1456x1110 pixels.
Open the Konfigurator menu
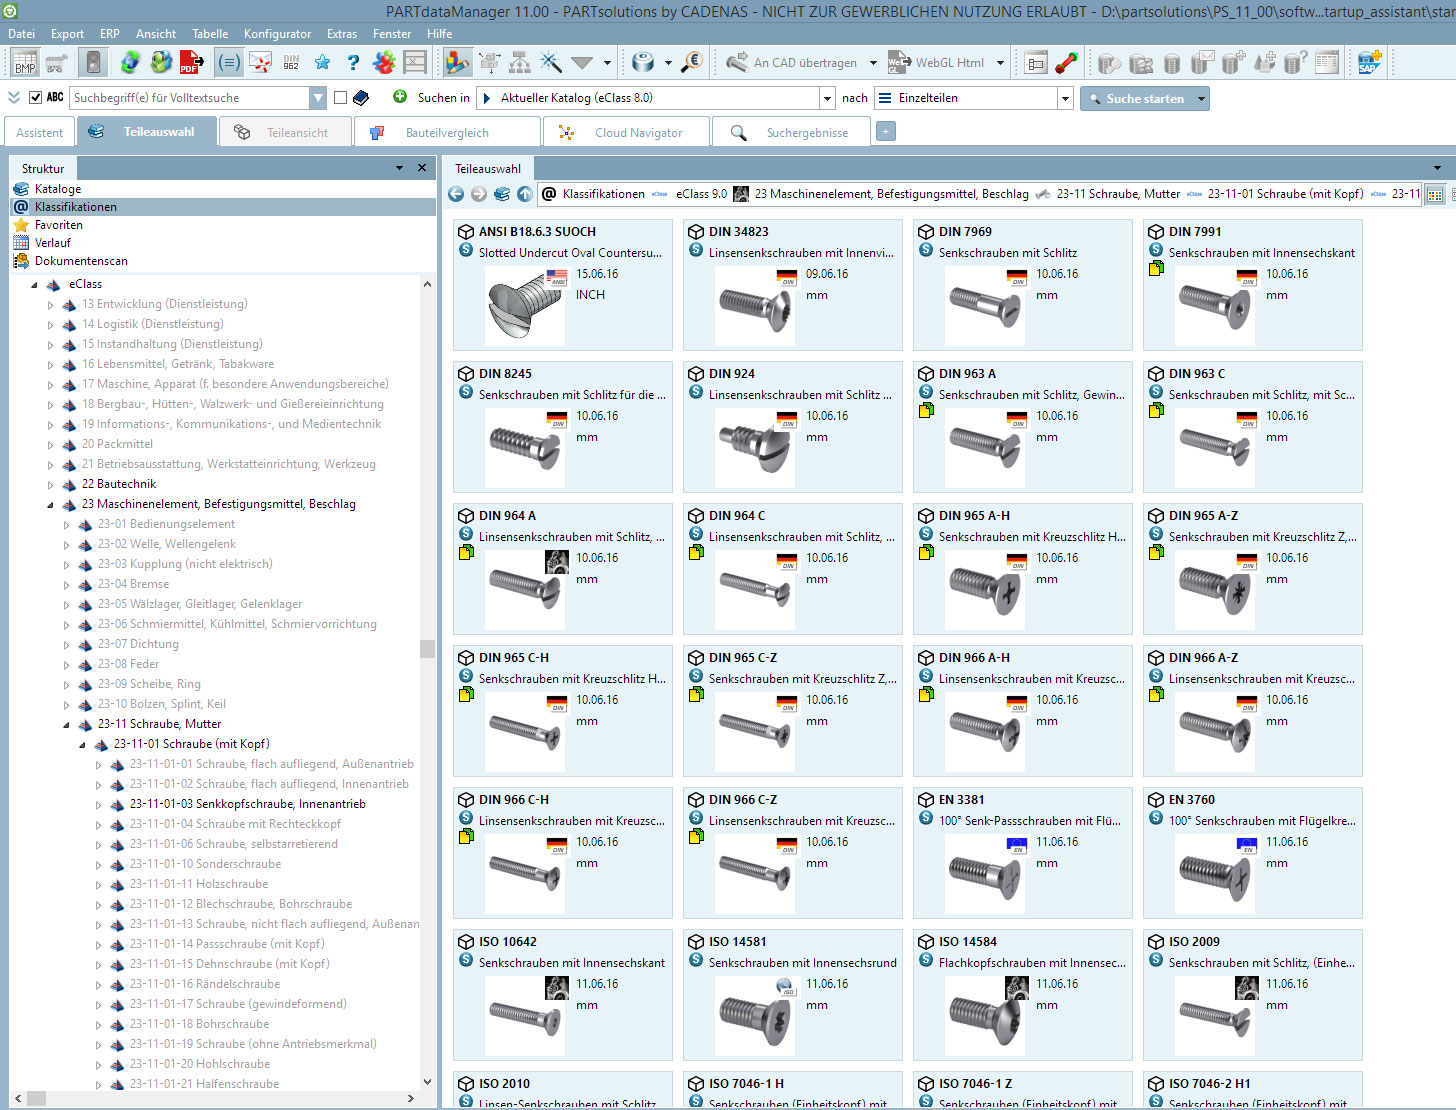277,34
